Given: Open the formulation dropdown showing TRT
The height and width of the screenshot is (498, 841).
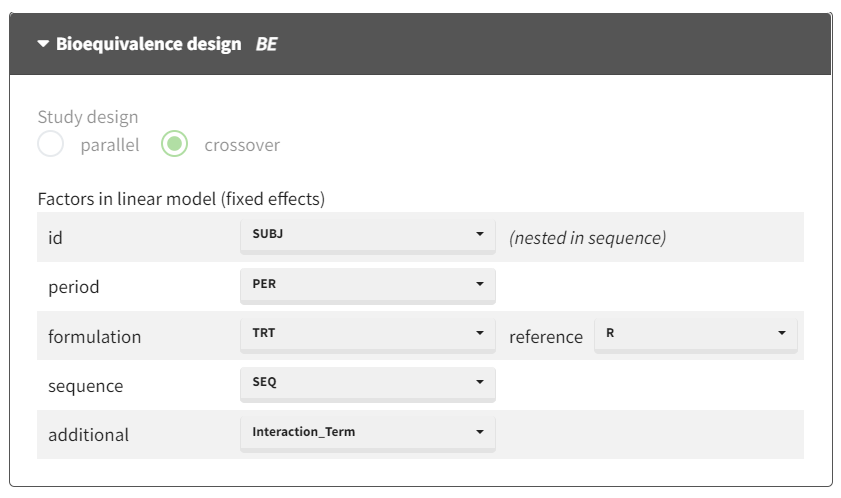Looking at the screenshot, I should tap(366, 334).
